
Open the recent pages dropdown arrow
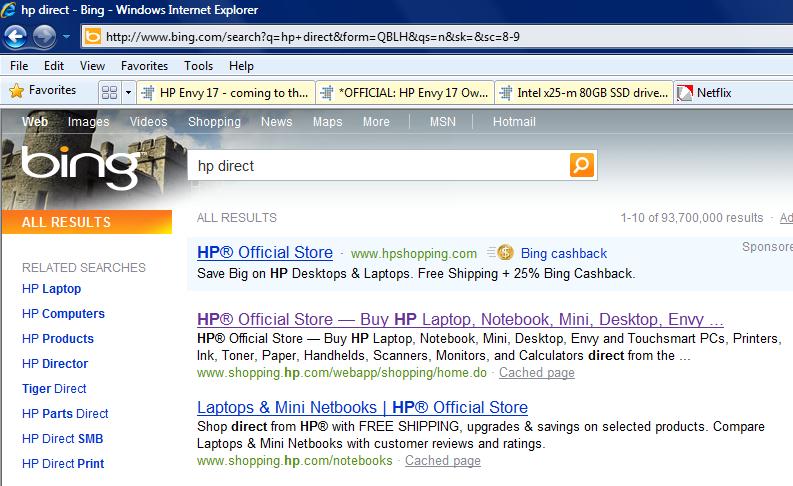point(66,37)
